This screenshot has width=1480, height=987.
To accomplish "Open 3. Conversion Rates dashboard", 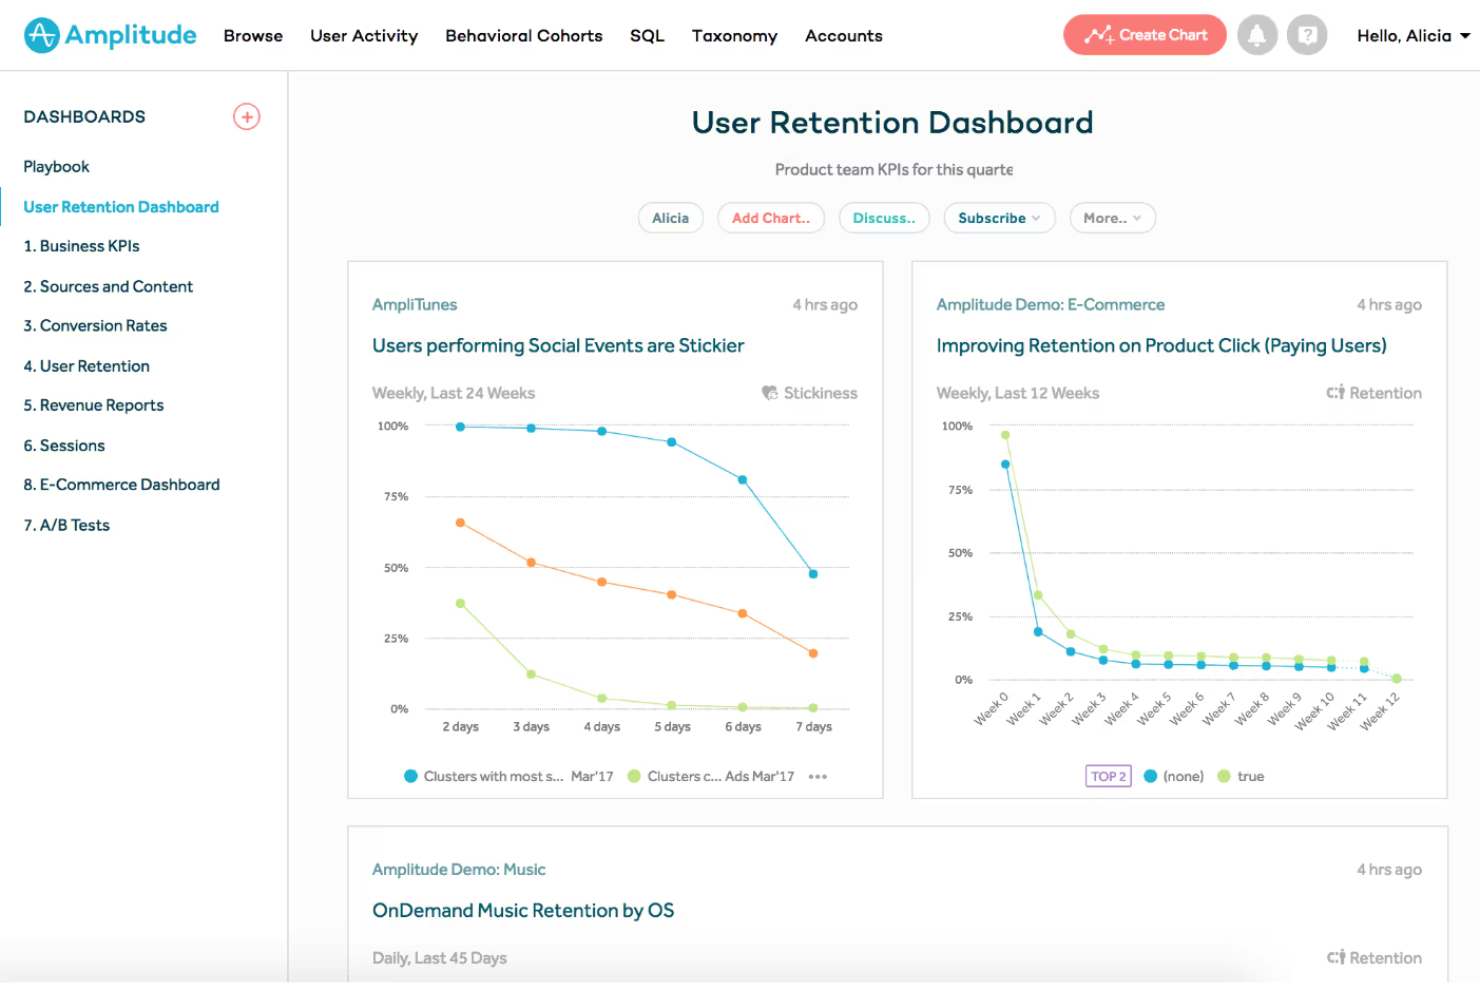I will point(95,326).
